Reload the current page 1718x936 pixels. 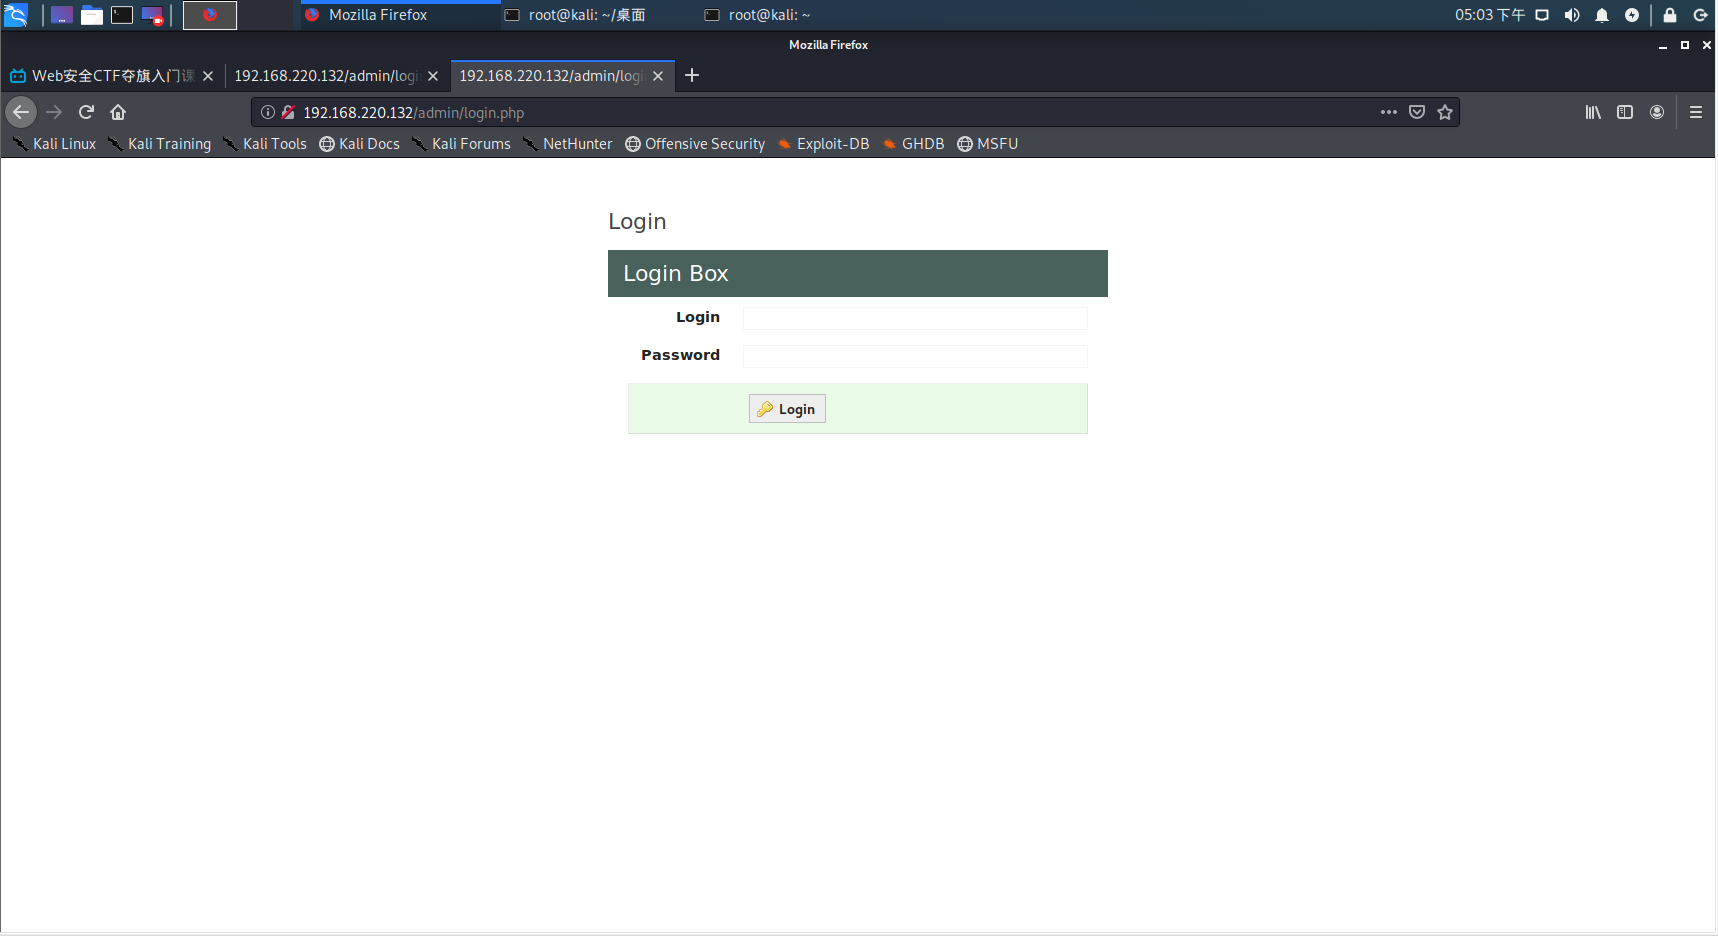pyautogui.click(x=86, y=112)
